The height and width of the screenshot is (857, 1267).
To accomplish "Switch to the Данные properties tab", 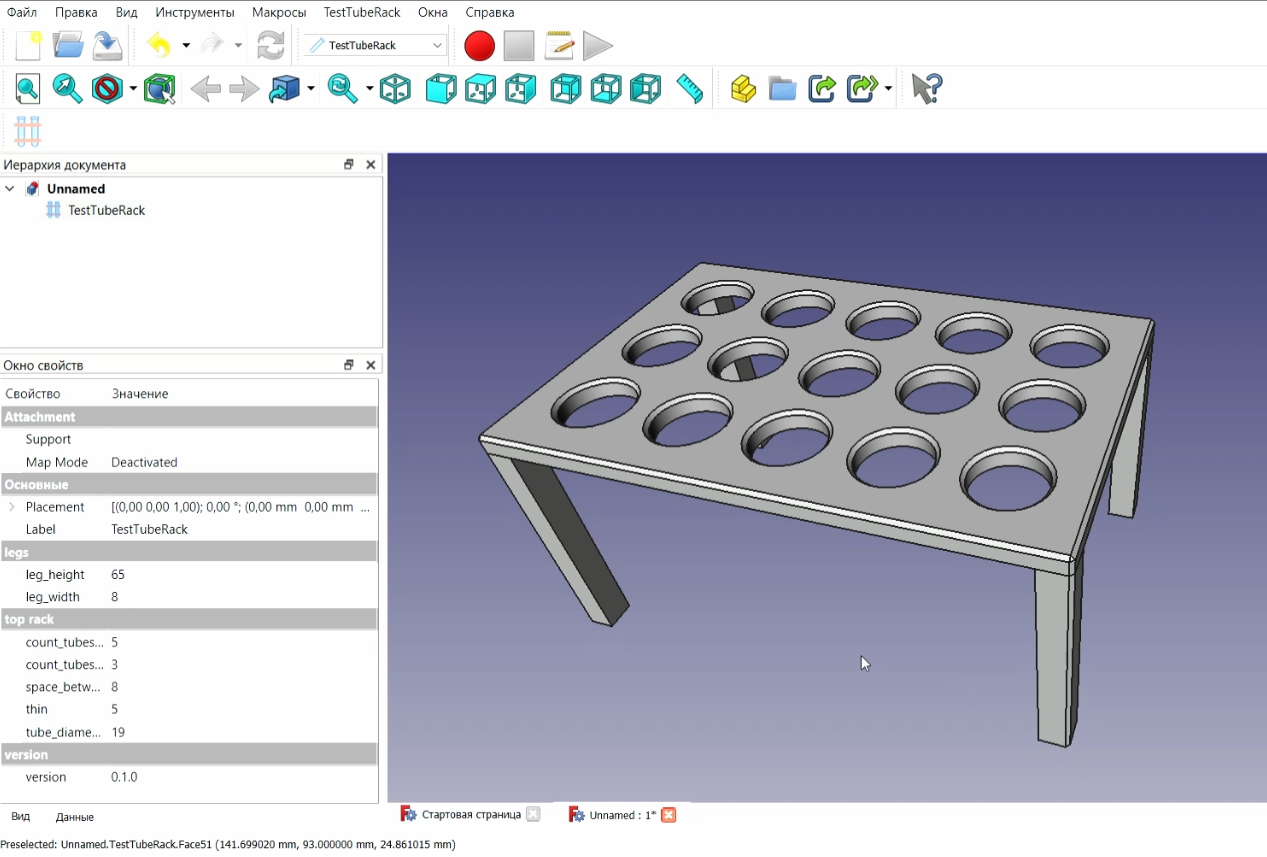I will [x=75, y=817].
